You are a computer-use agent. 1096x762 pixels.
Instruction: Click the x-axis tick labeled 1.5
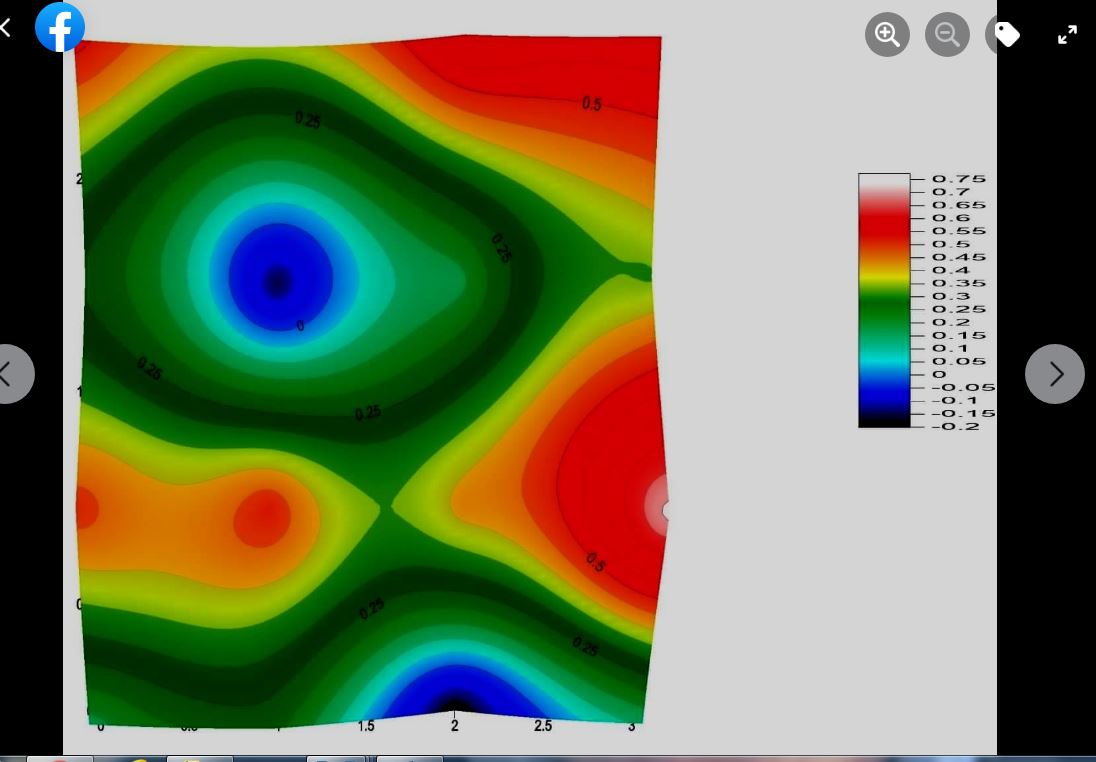coord(366,726)
